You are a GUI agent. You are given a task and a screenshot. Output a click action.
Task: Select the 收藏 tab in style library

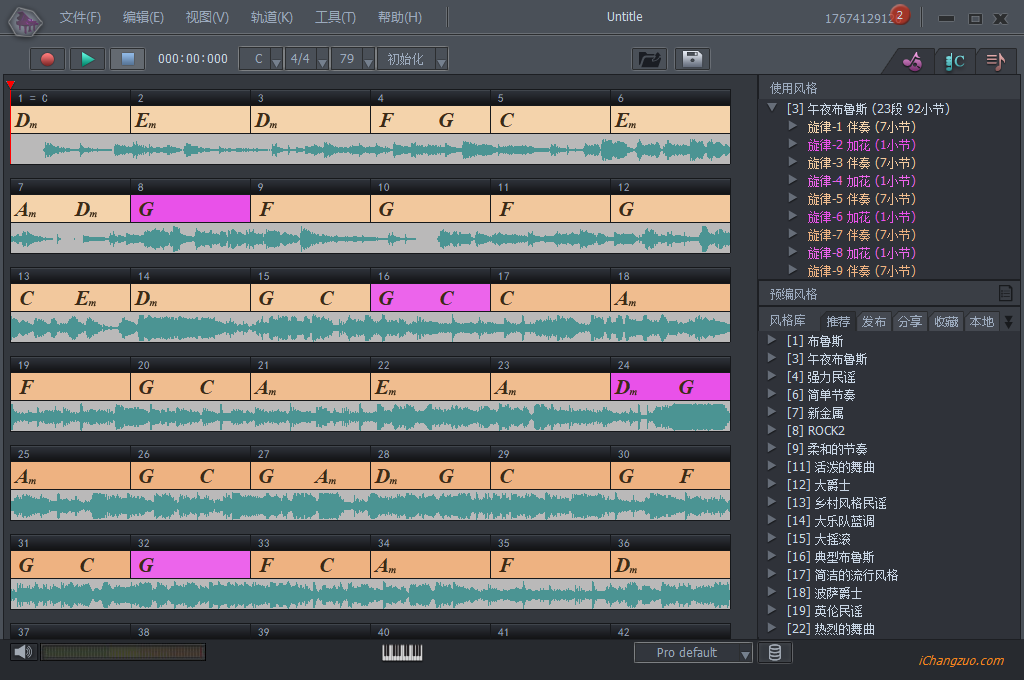pos(945,321)
